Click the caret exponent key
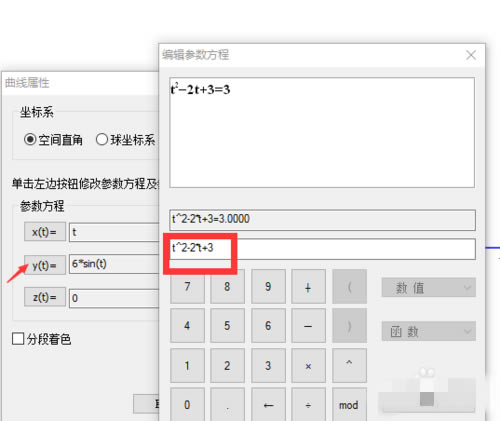 (349, 365)
